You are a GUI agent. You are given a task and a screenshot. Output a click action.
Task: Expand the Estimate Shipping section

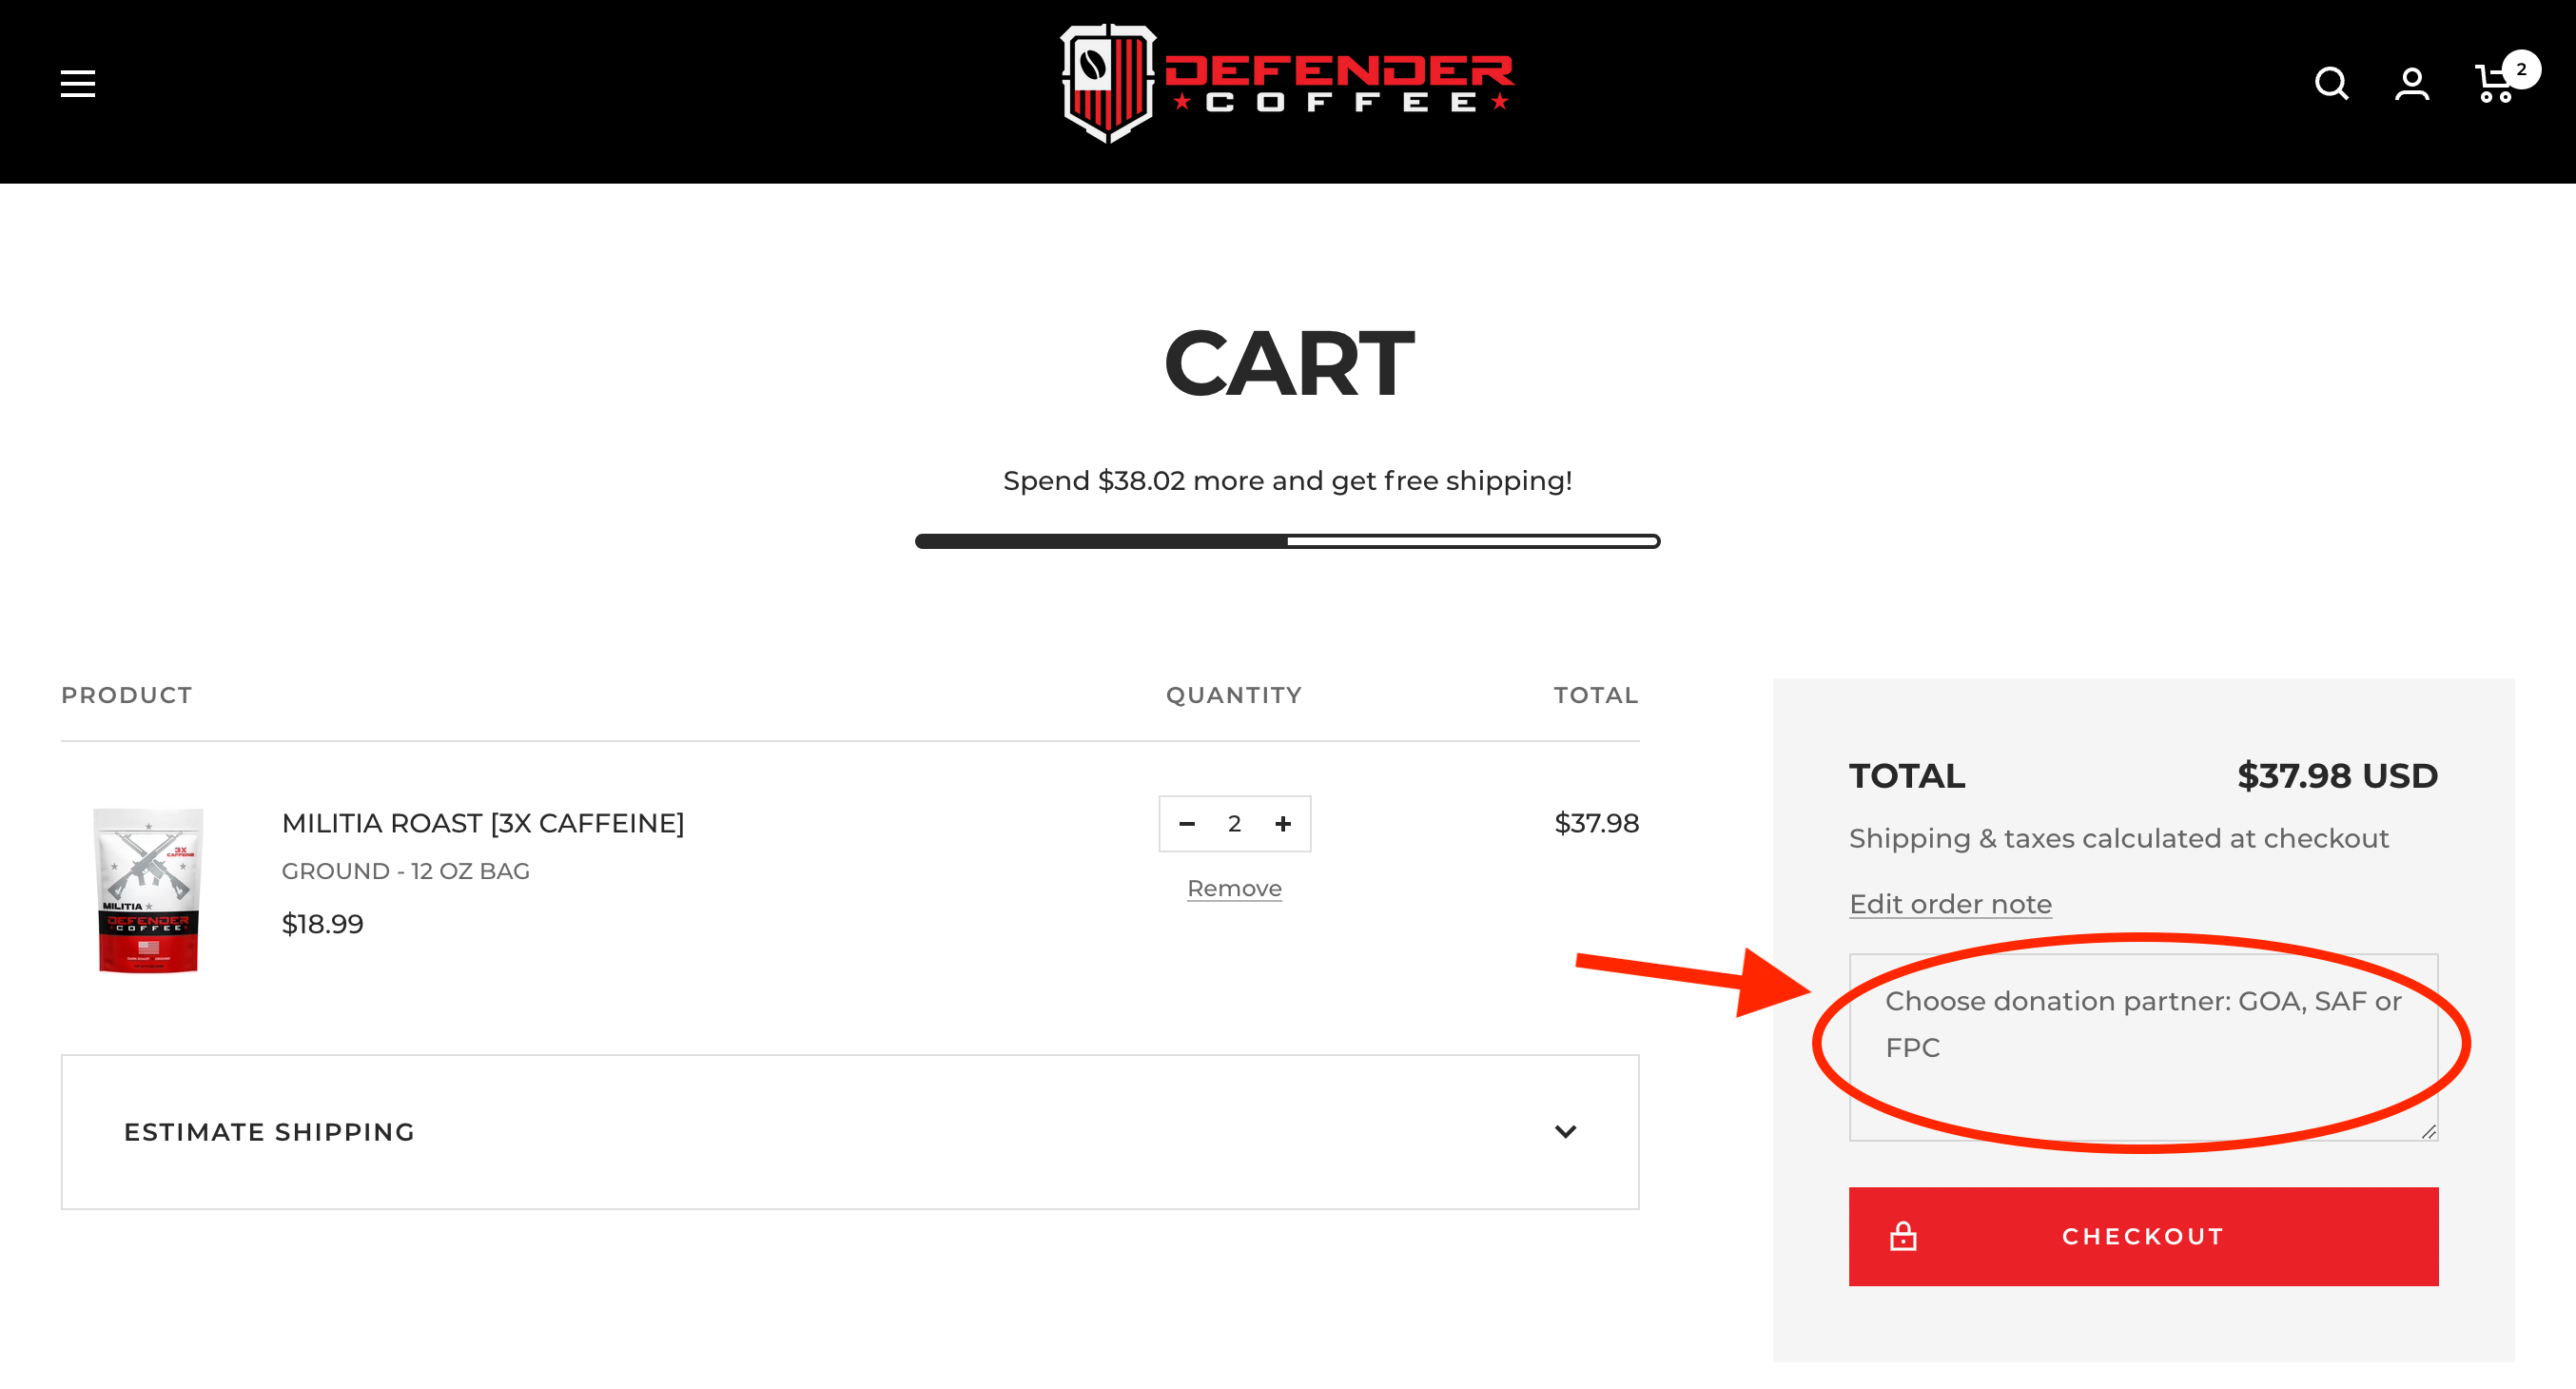coord(269,1132)
